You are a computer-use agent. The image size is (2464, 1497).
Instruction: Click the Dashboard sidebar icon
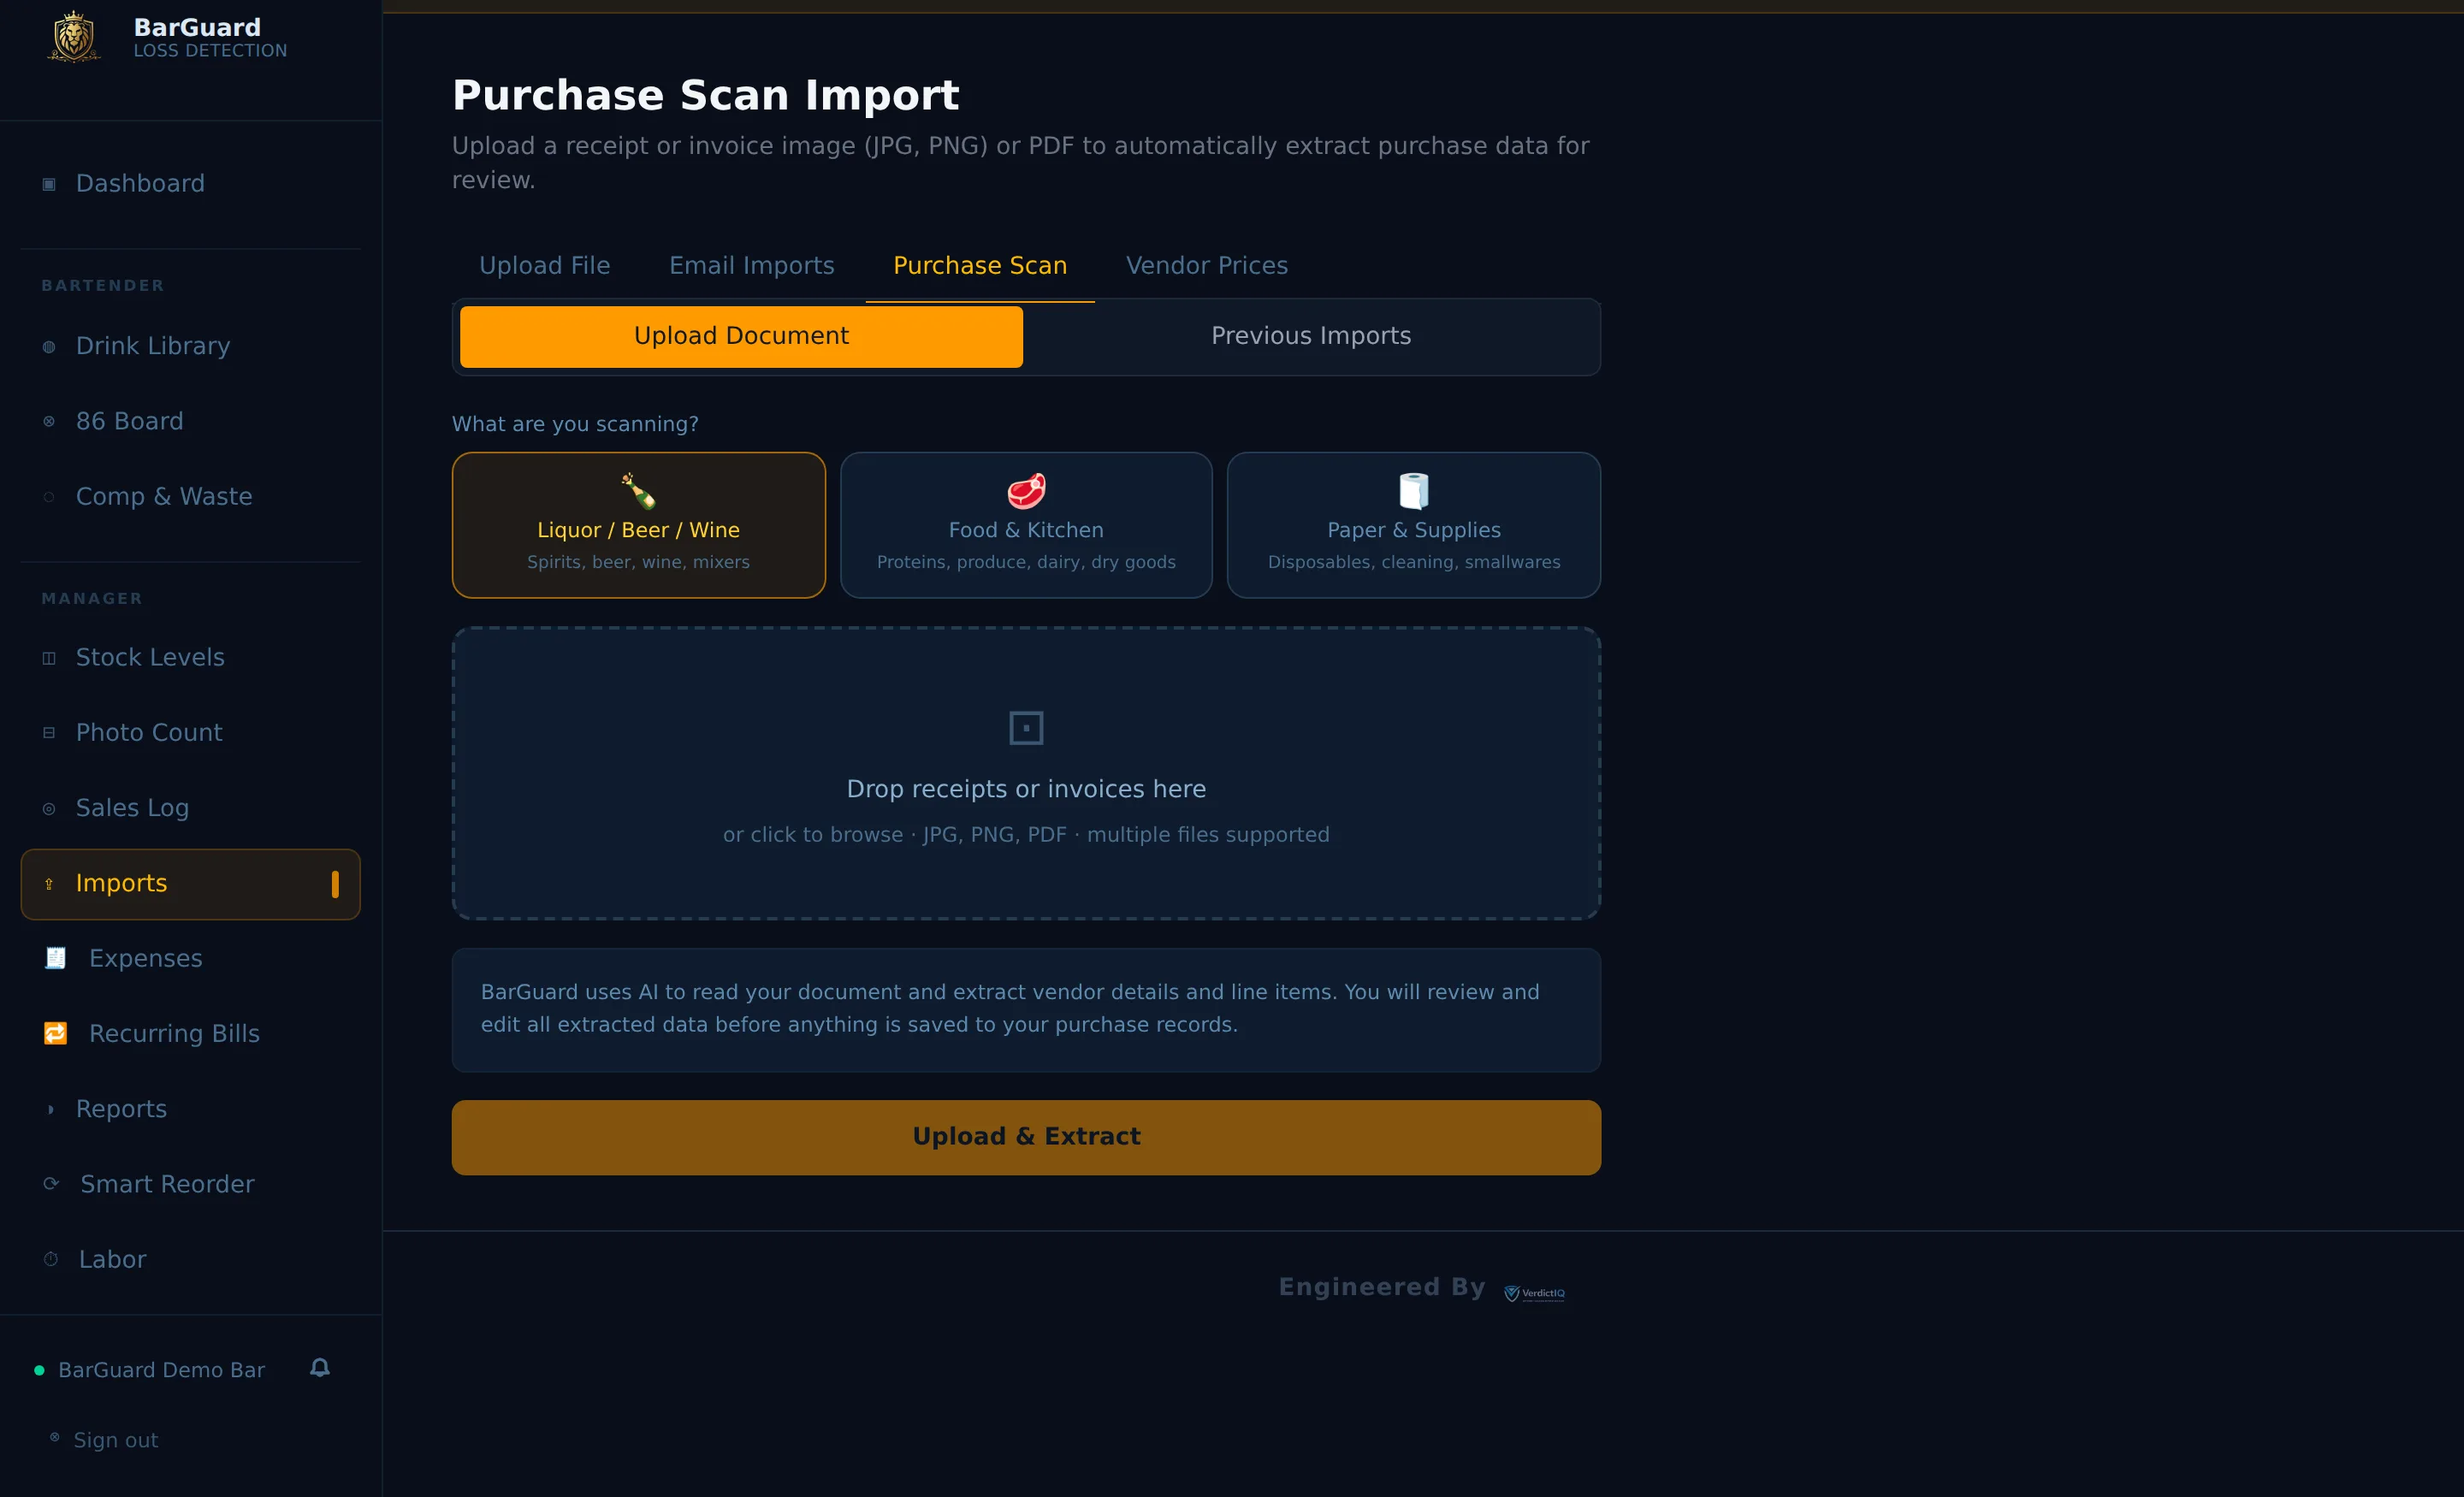(x=49, y=184)
